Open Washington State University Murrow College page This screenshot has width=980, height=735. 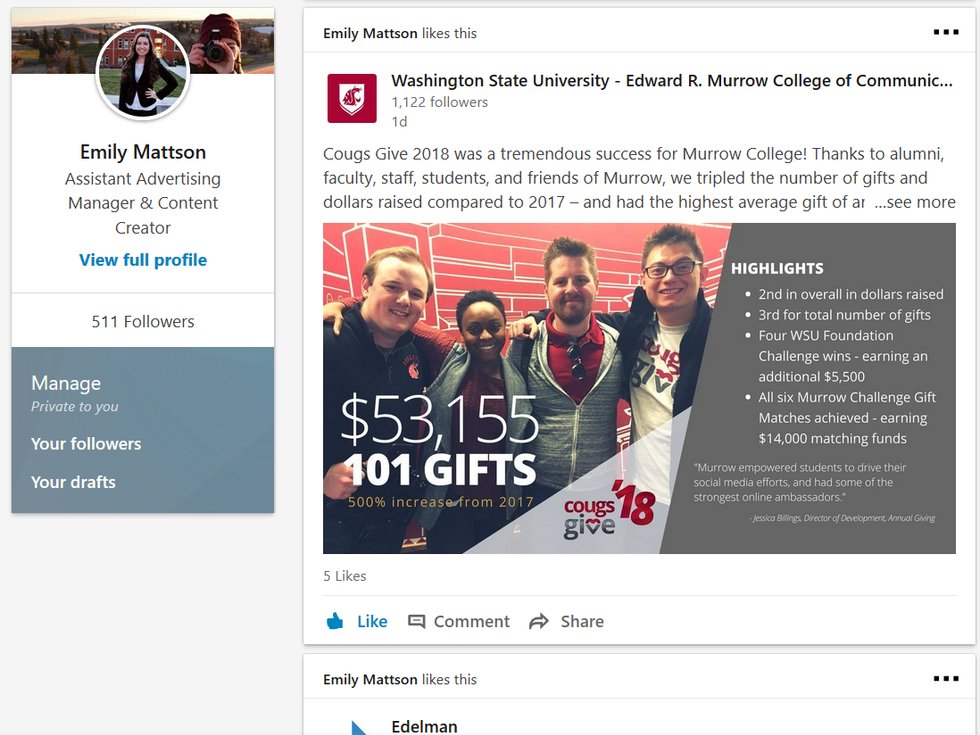pyautogui.click(x=671, y=81)
